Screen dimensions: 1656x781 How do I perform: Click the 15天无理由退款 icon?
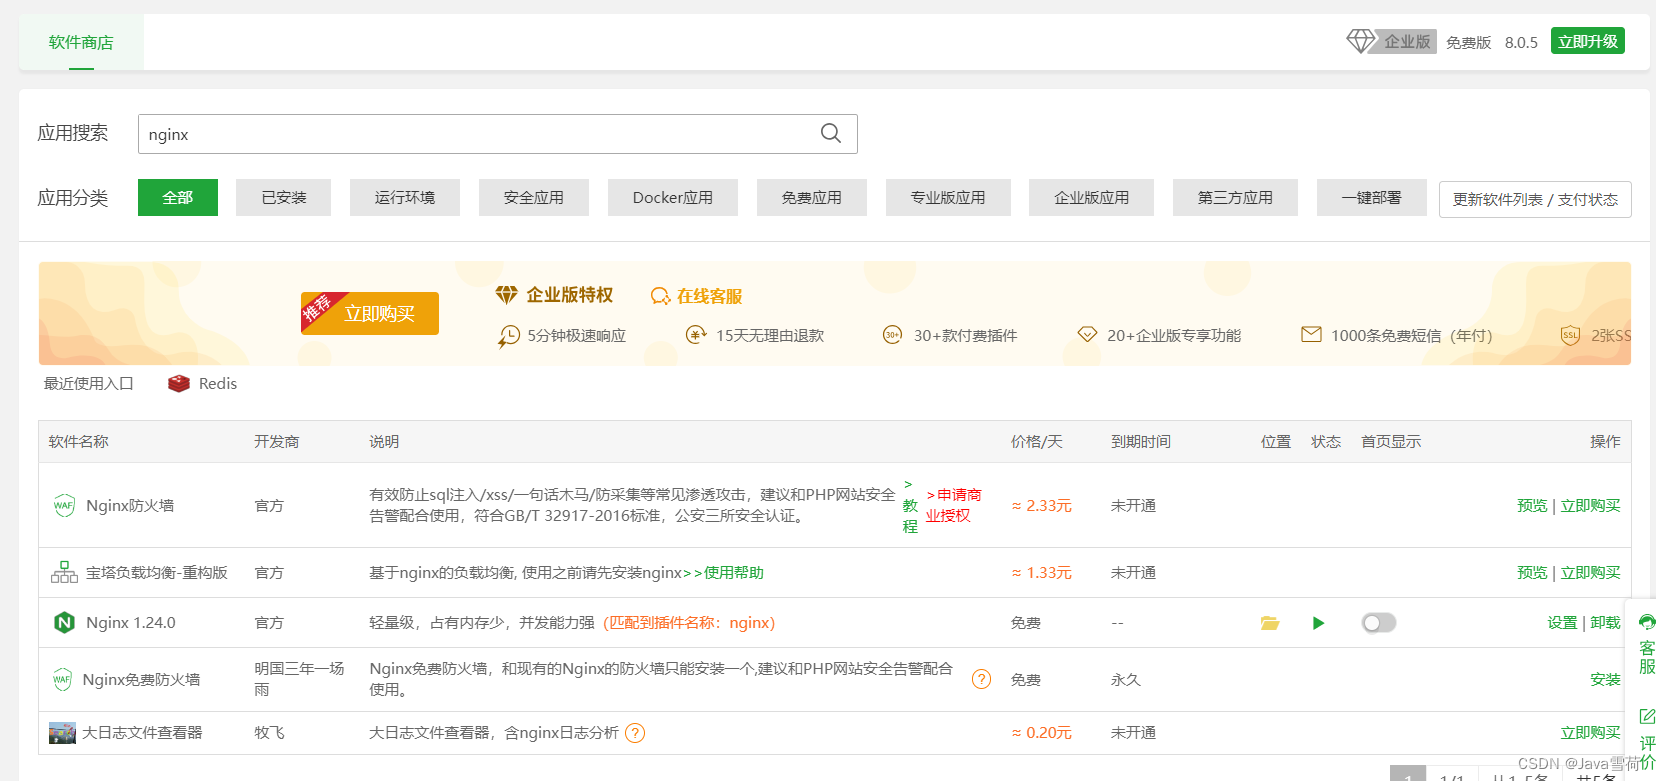696,334
